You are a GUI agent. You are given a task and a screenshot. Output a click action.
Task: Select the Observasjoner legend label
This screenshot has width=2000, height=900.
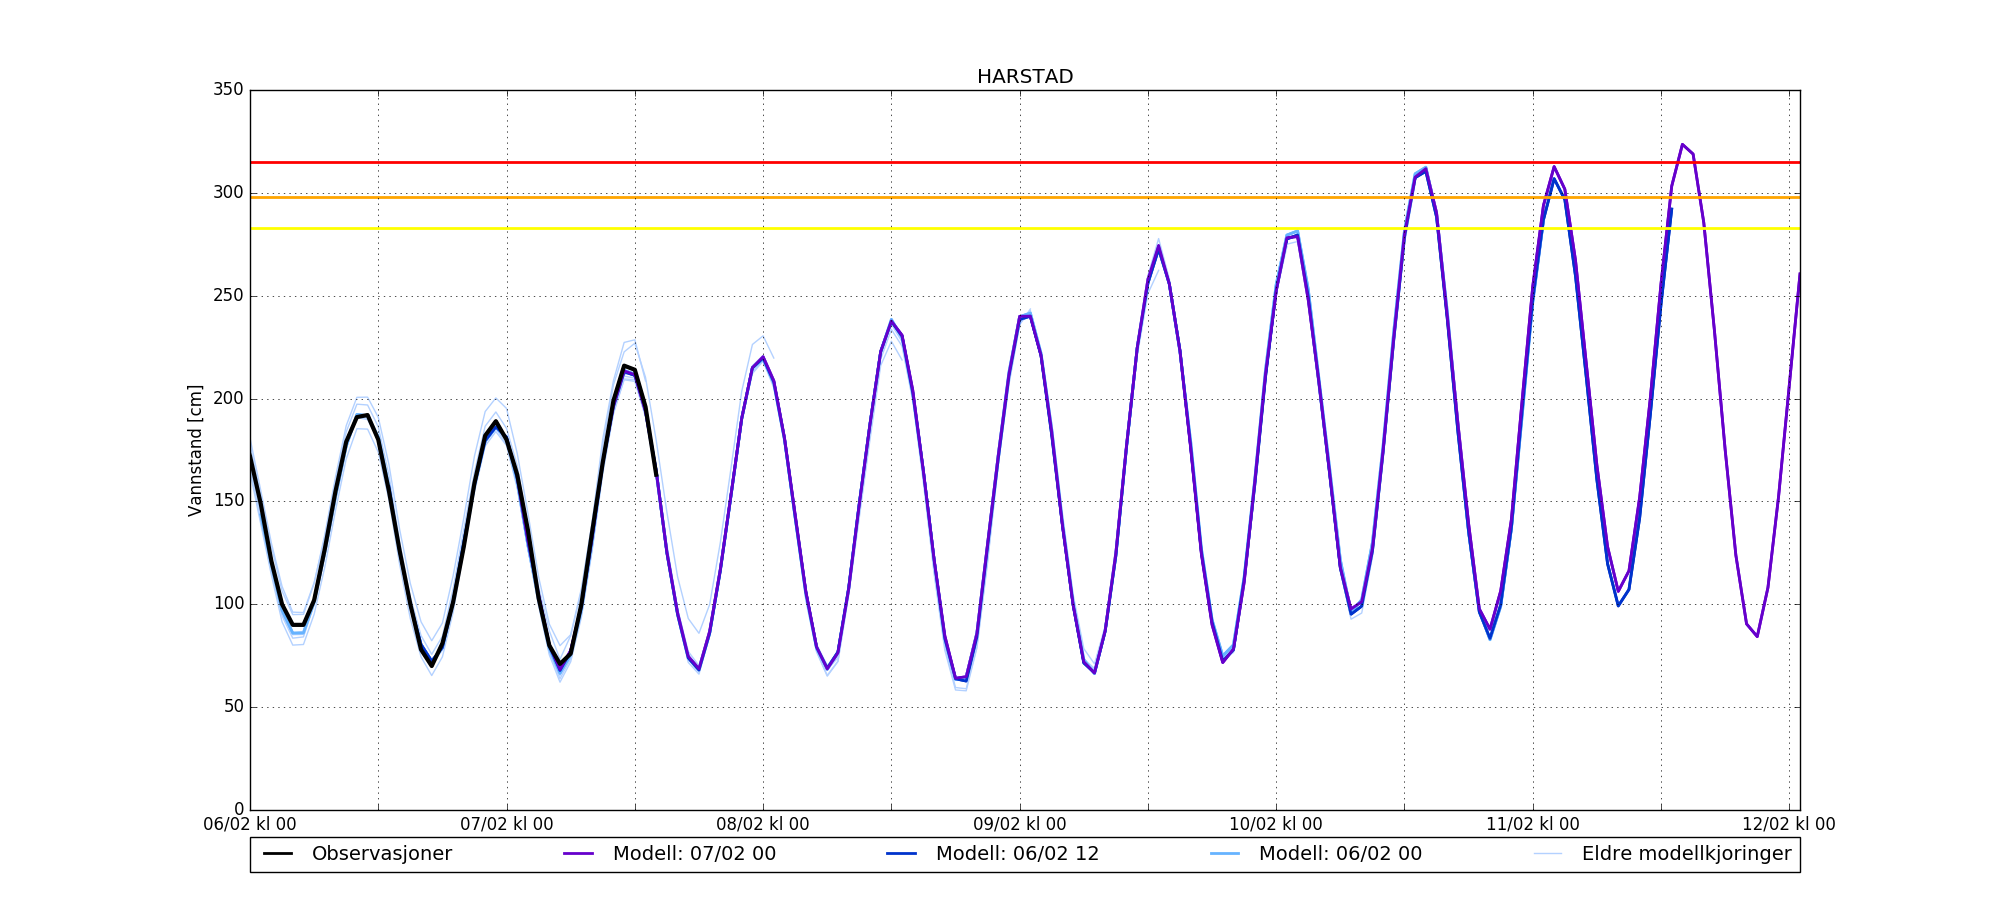point(382,854)
